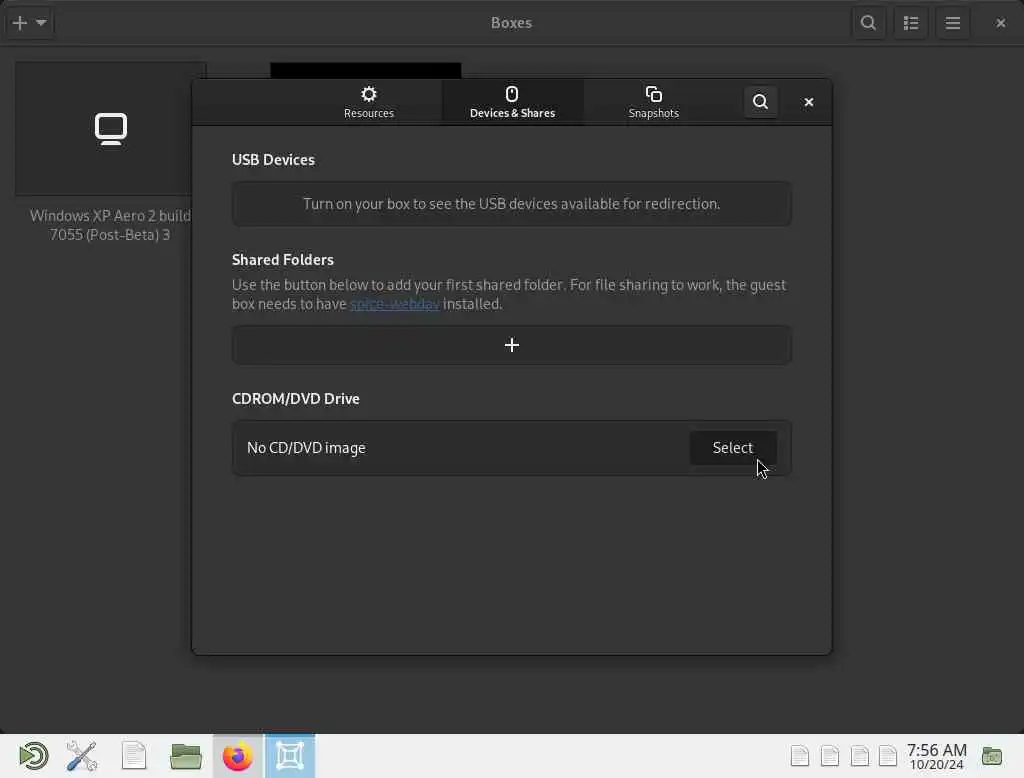Screen dimensions: 1024x778
Task: Close the Boxes window
Action: click(x=1000, y=23)
